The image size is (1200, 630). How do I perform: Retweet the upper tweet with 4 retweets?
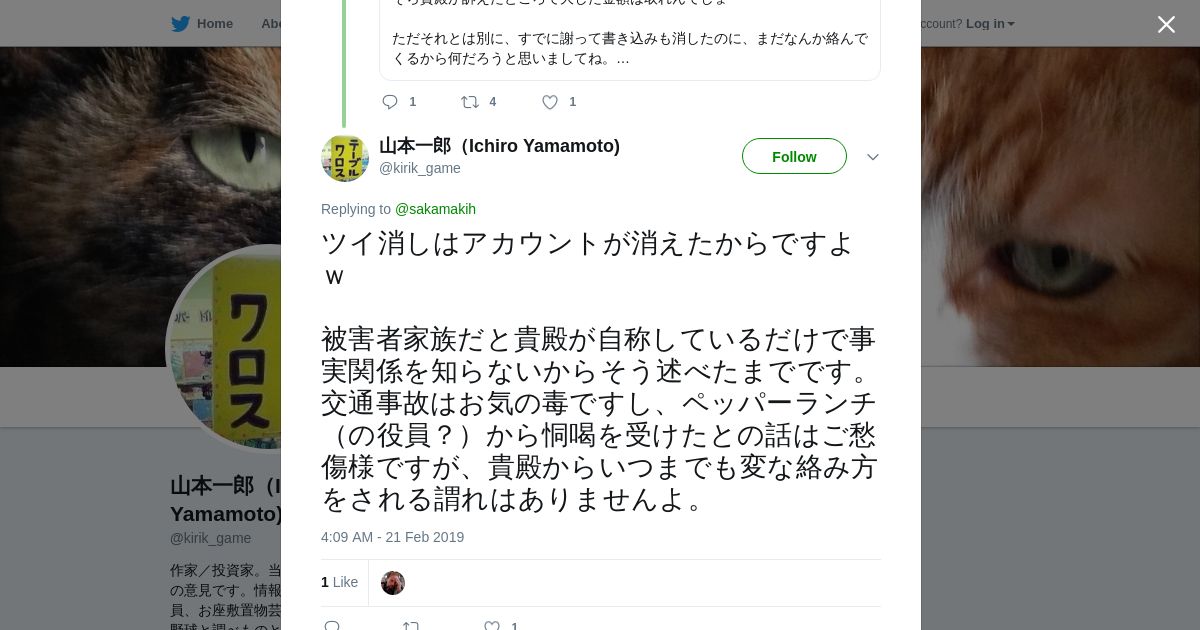[470, 102]
